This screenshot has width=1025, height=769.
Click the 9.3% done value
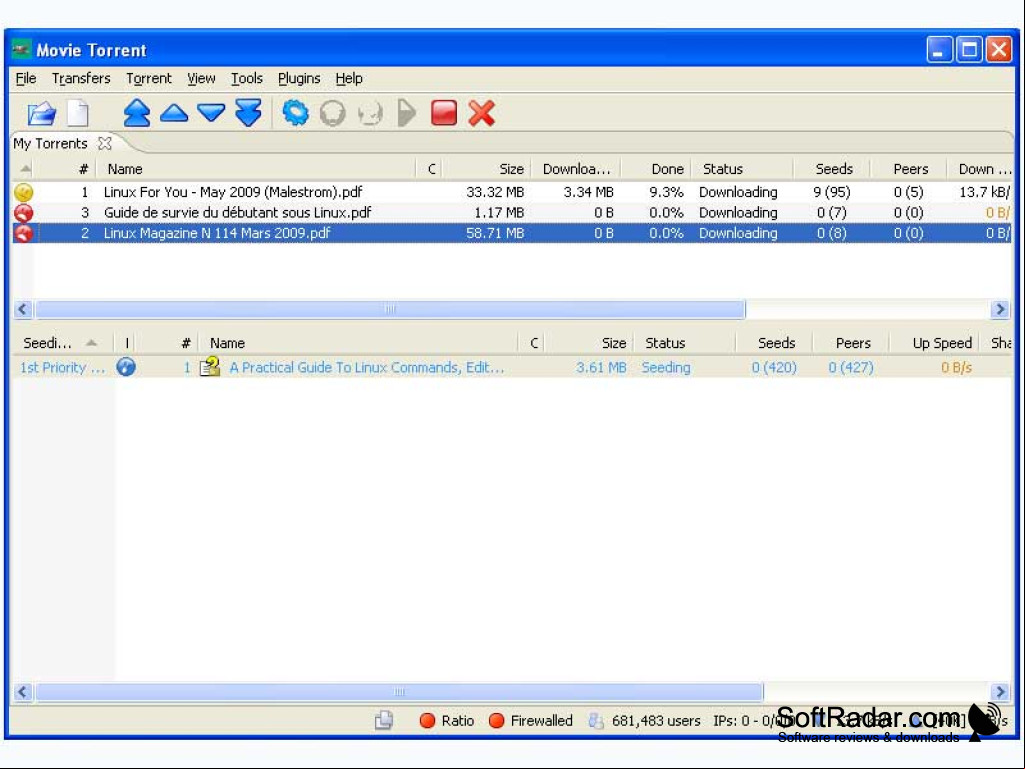pyautogui.click(x=666, y=192)
